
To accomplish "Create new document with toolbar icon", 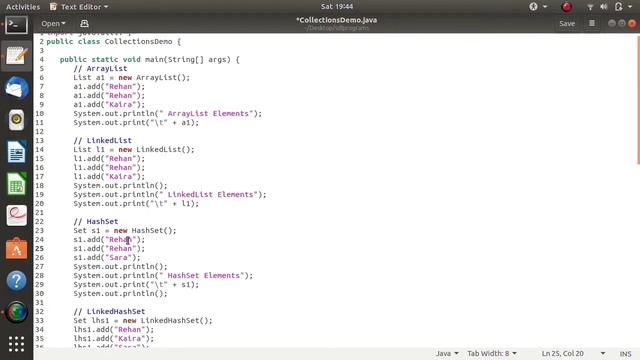I will click(84, 24).
